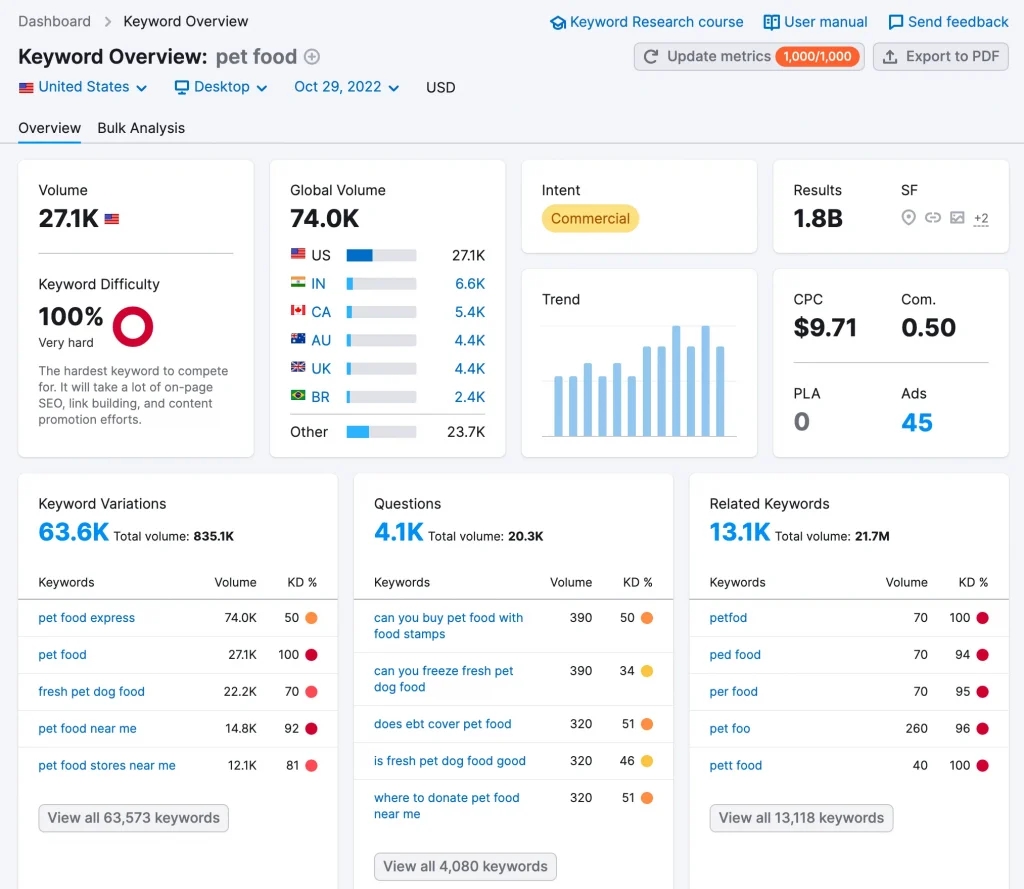Open the 'fresh pet dog food' keyword
The height and width of the screenshot is (889, 1024).
click(91, 692)
